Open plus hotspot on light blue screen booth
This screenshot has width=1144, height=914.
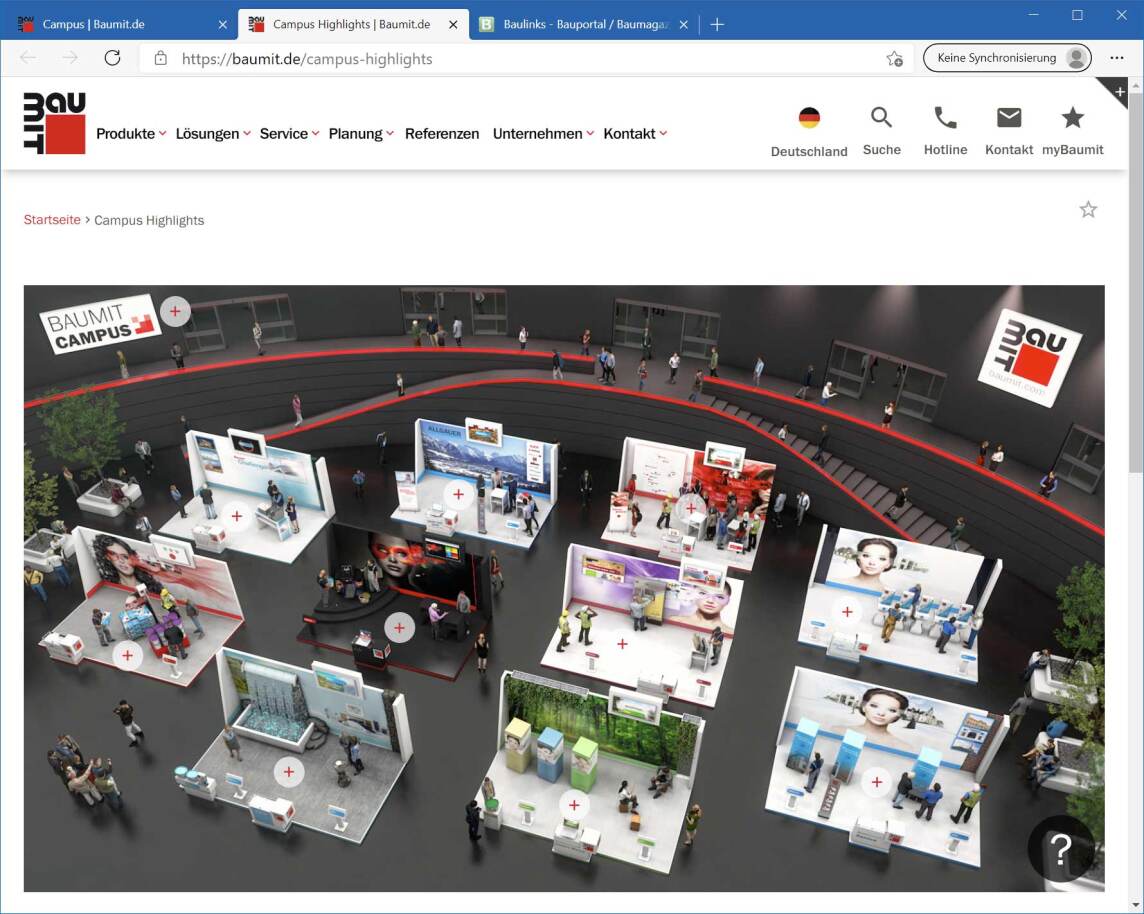pyautogui.click(x=236, y=516)
